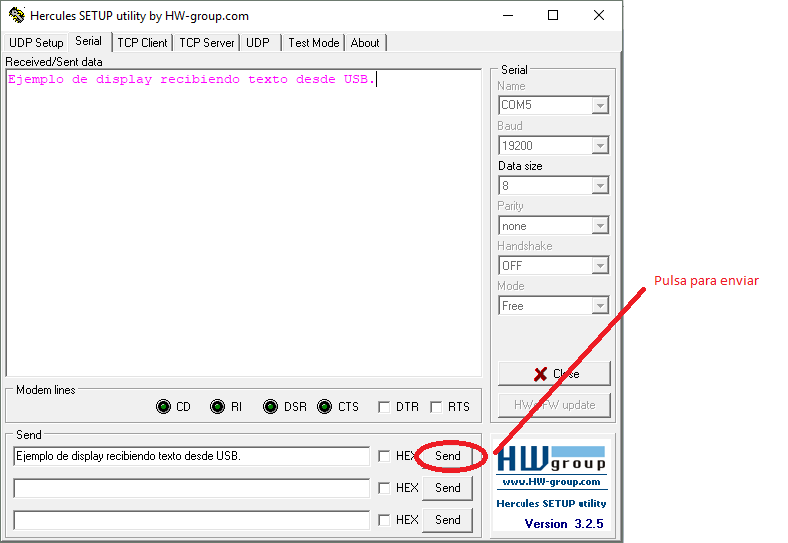Open the www.HW-group.com link

[x=551, y=482]
